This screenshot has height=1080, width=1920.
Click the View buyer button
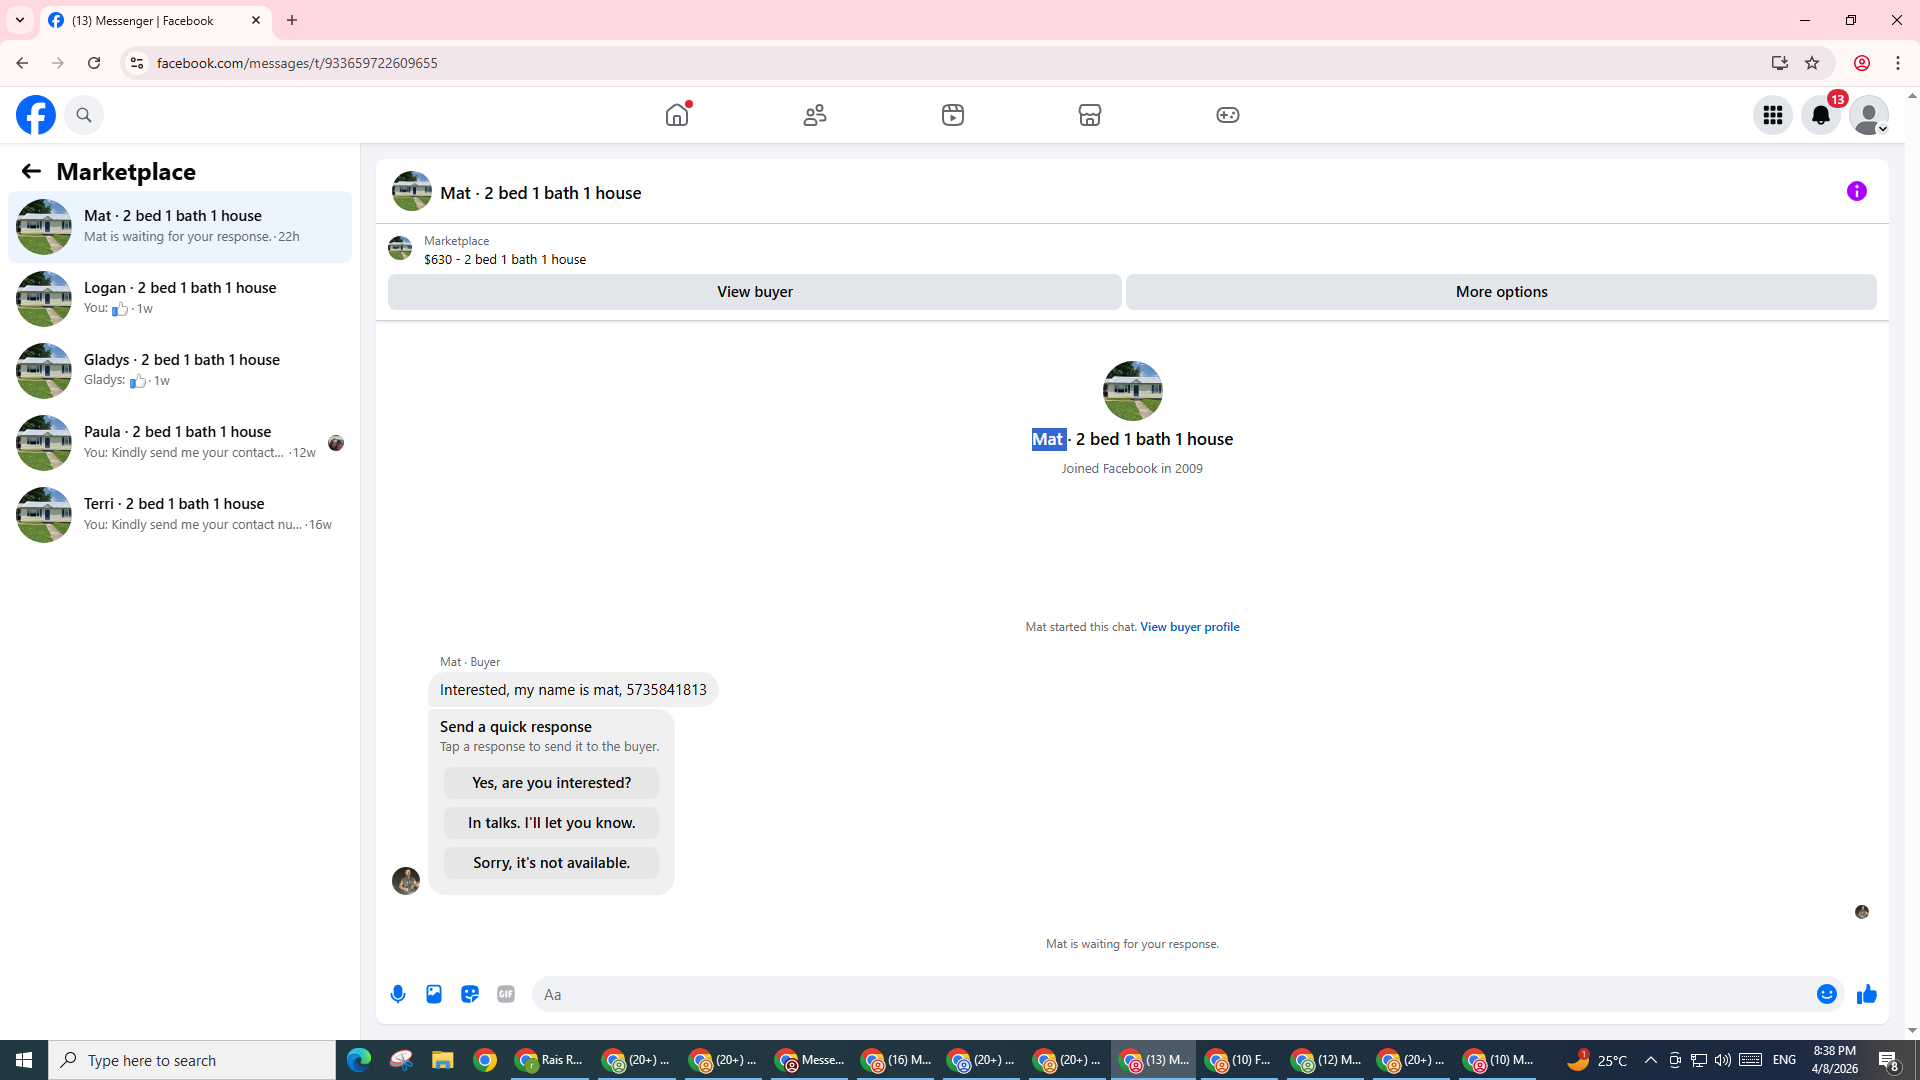coord(754,292)
